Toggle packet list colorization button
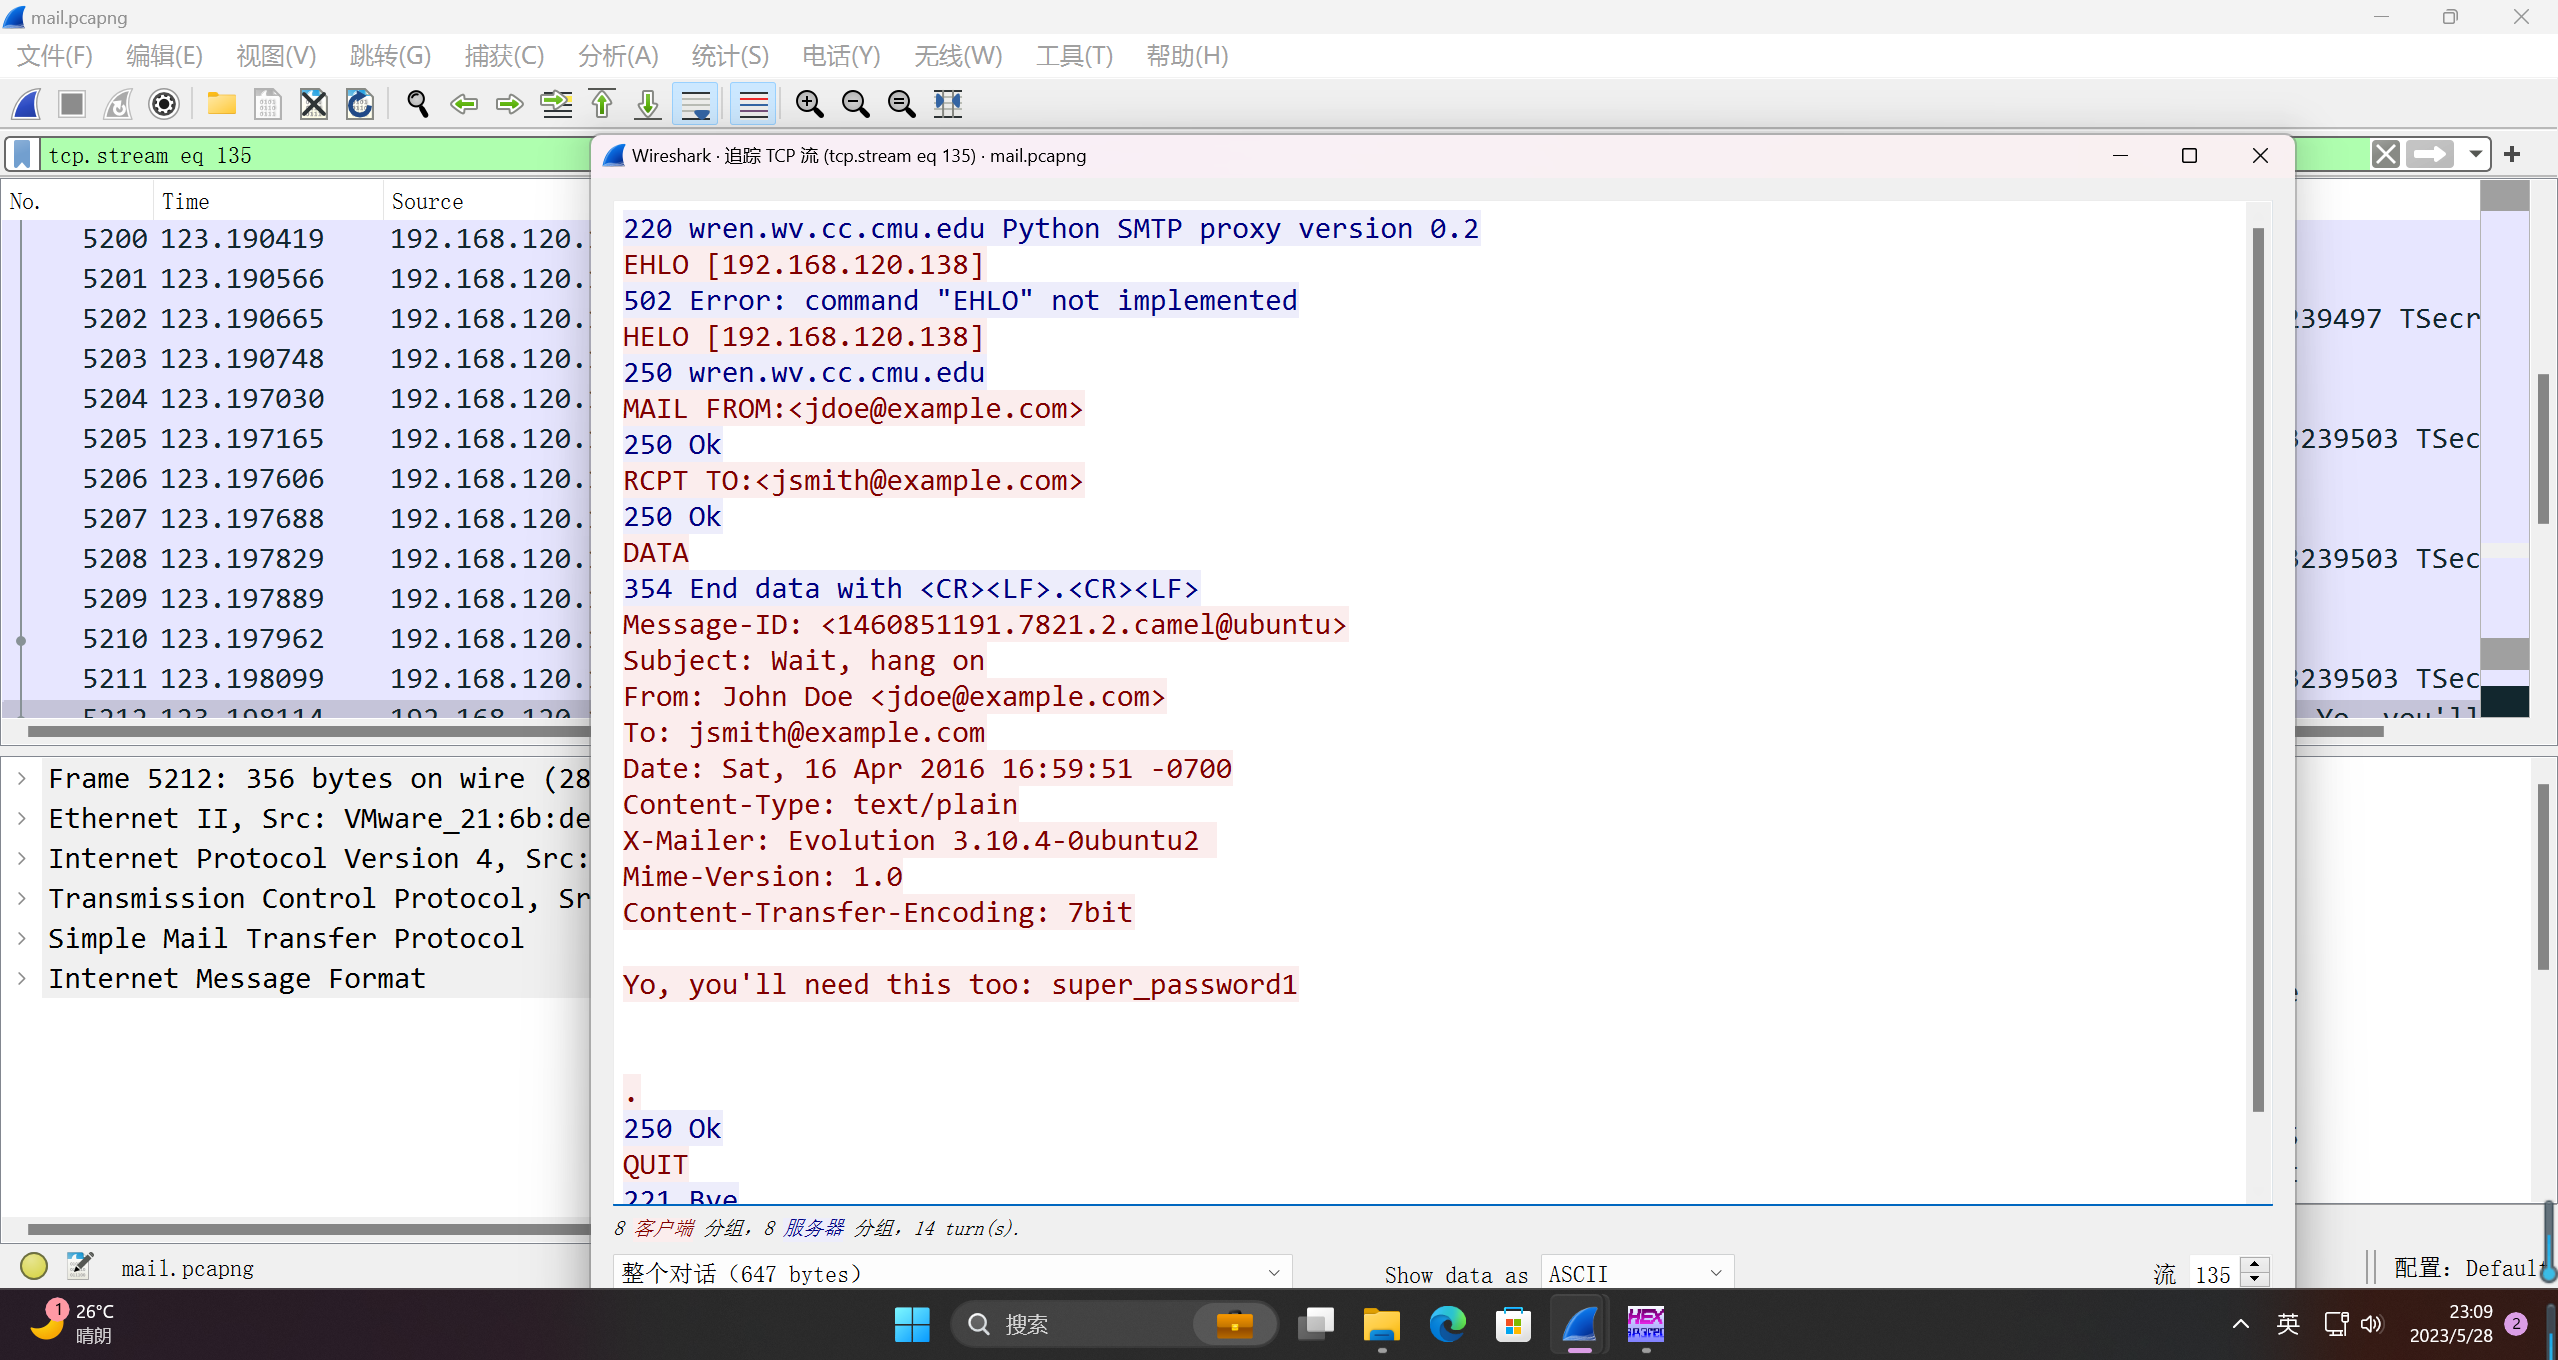The image size is (2558, 1360). (x=753, y=104)
